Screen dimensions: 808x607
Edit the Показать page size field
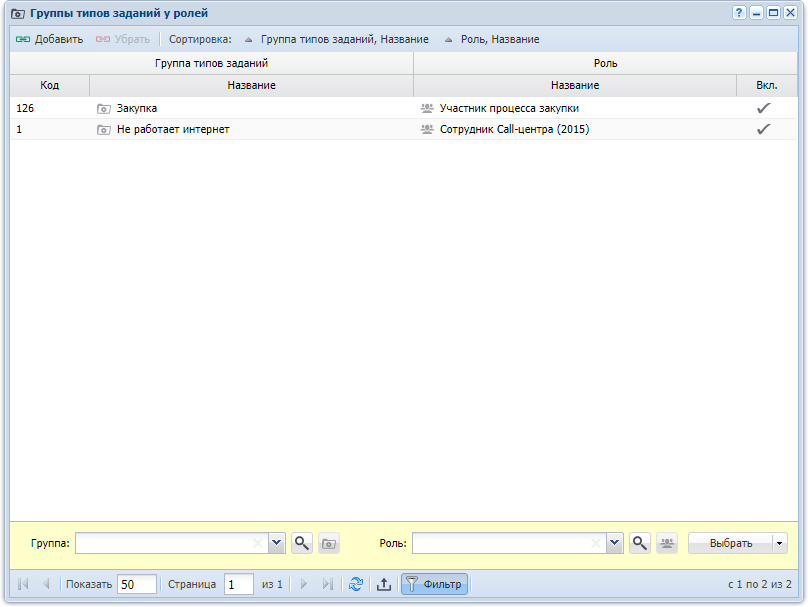tap(137, 584)
